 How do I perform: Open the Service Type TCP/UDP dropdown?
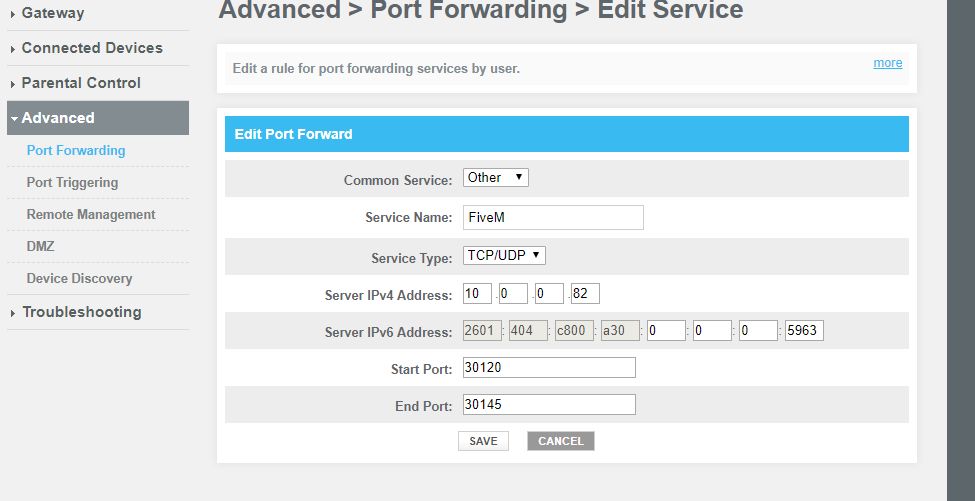pyautogui.click(x=504, y=255)
